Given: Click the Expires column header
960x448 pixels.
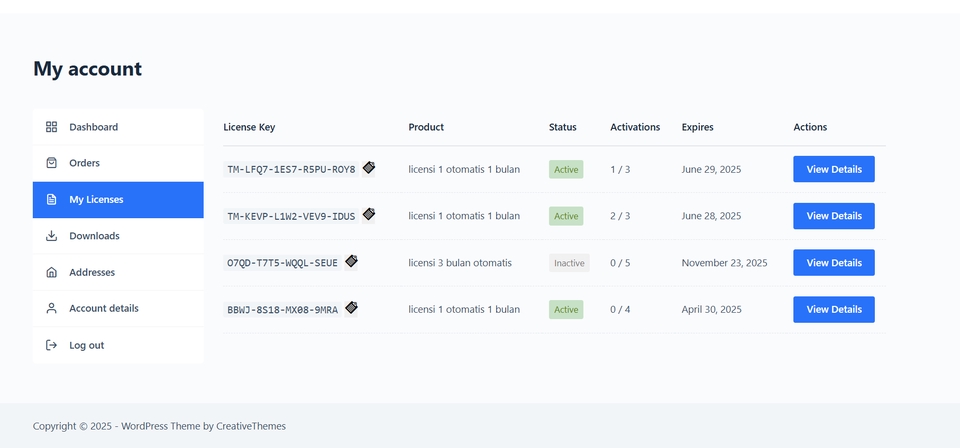Looking at the screenshot, I should pos(697,127).
